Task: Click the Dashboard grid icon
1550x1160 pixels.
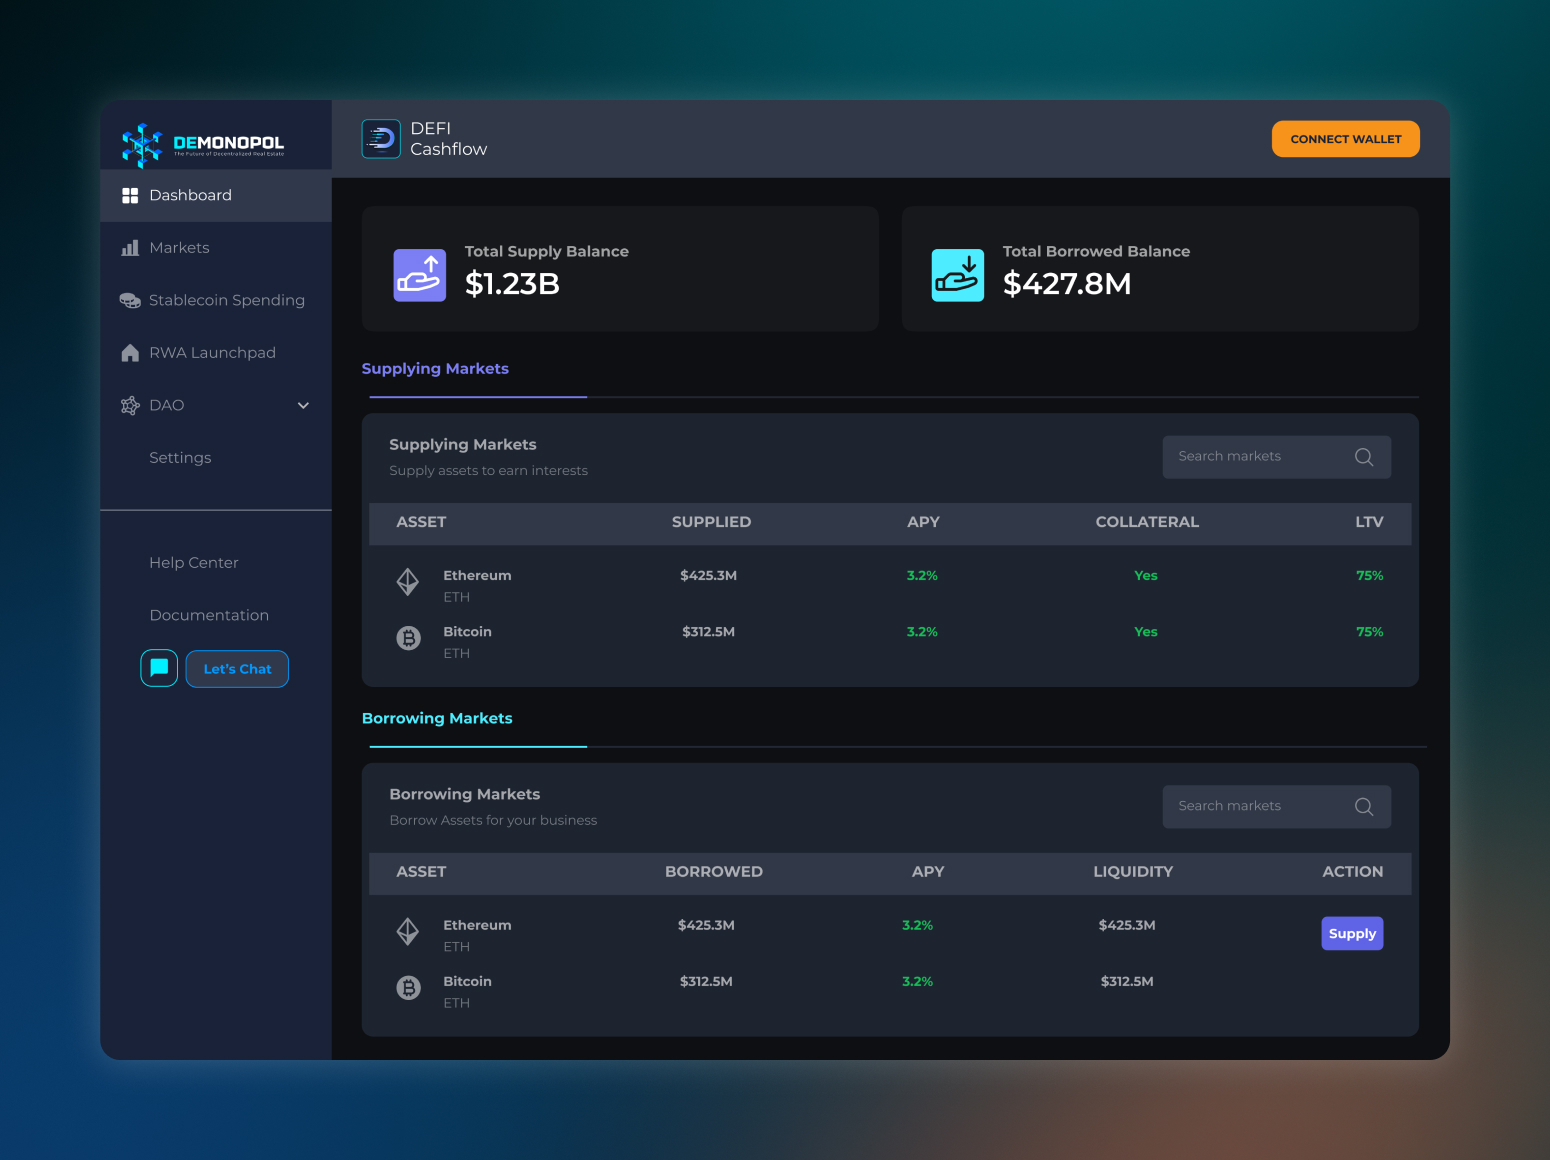Action: tap(130, 195)
